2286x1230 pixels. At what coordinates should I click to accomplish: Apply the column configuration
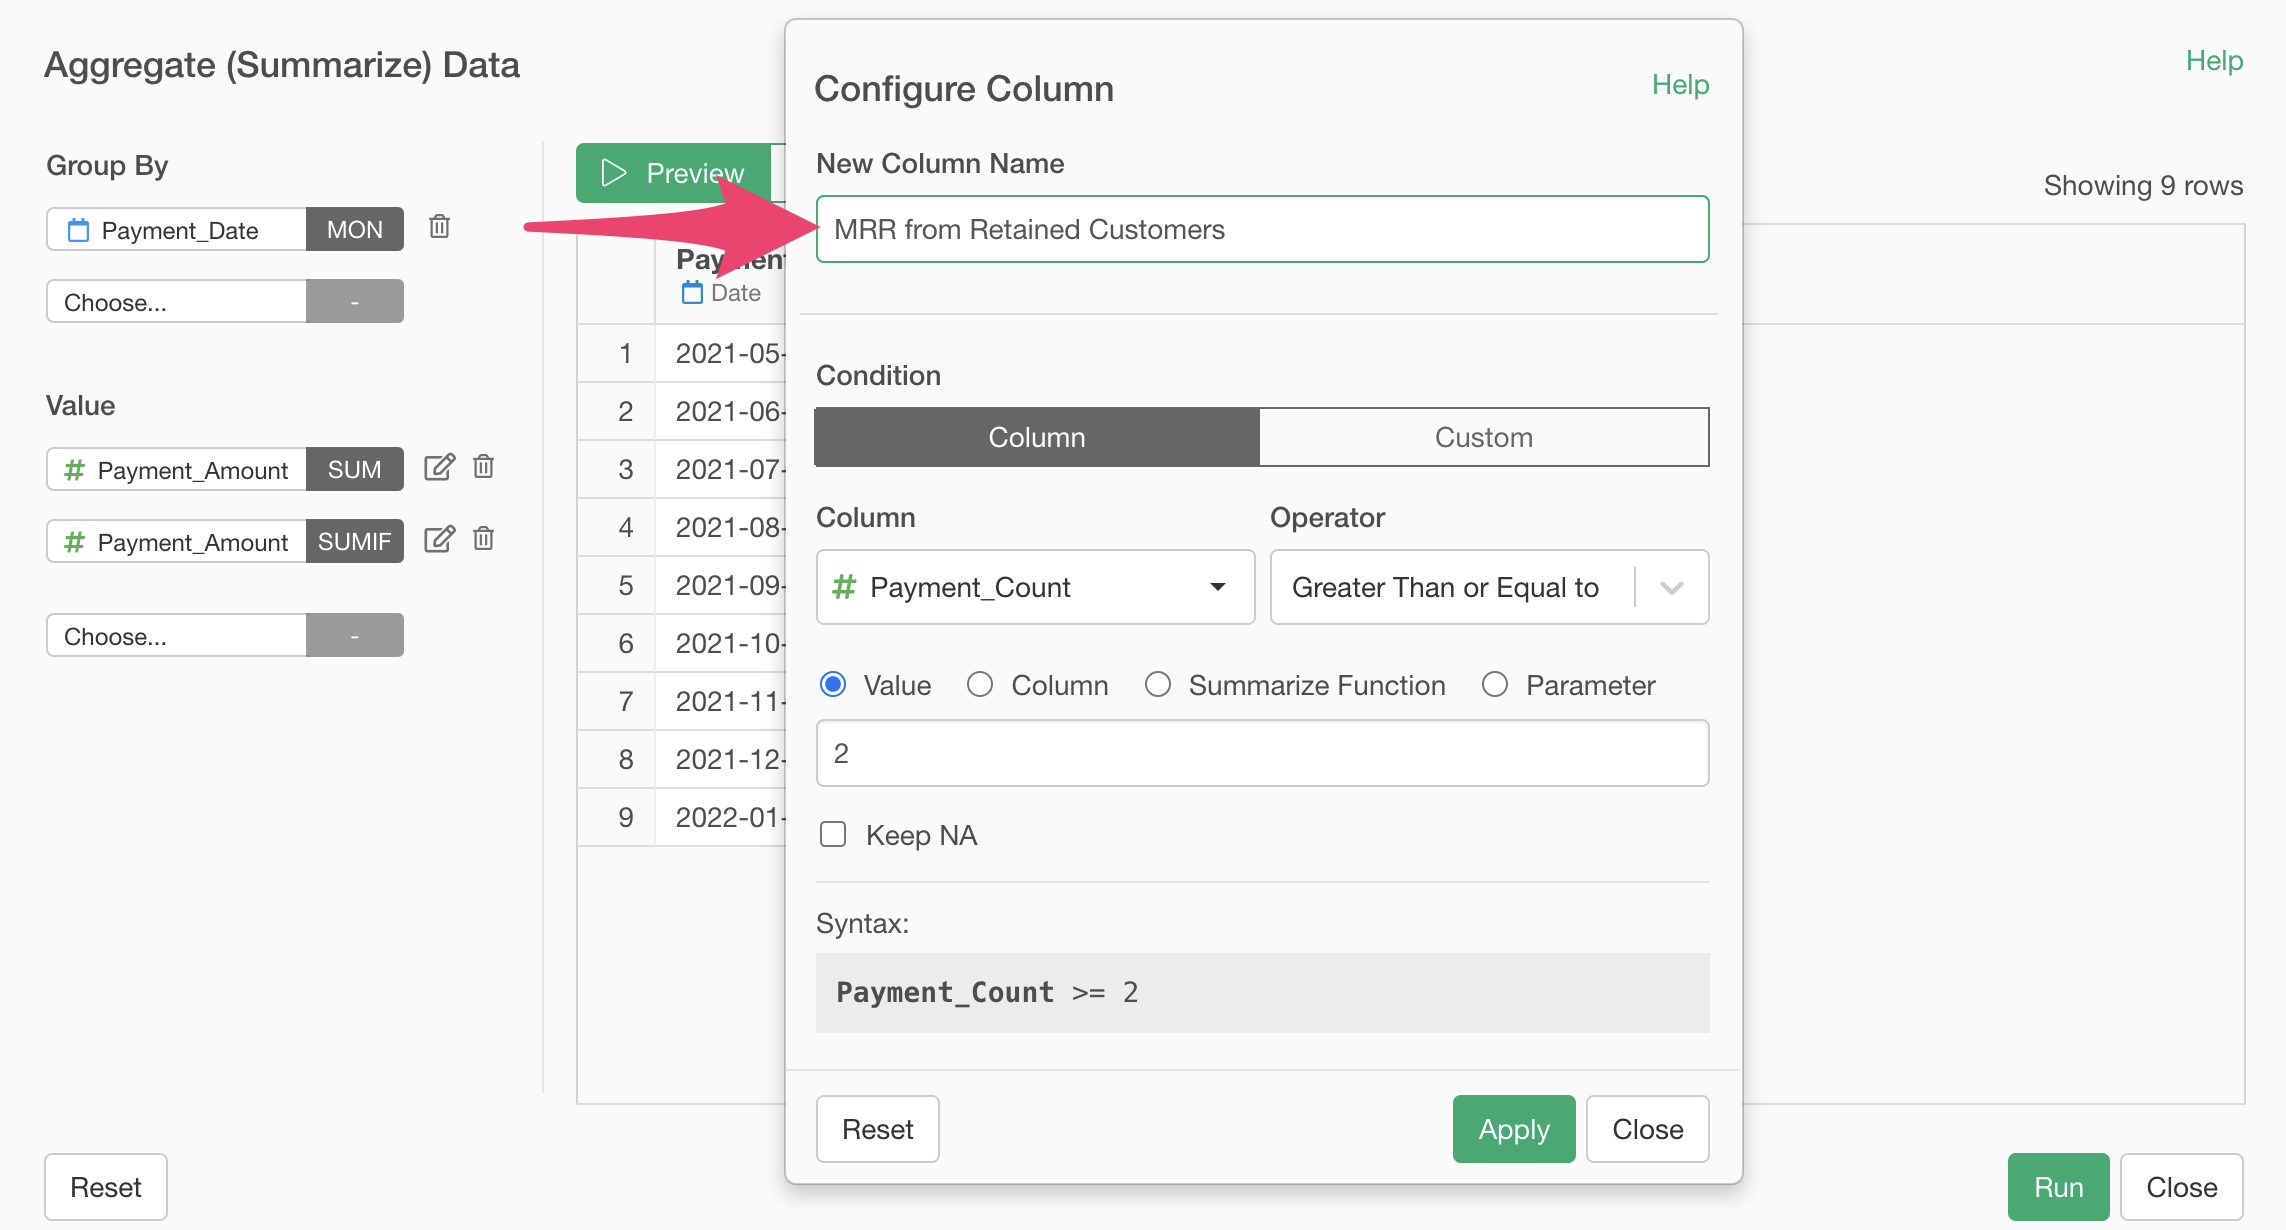pyautogui.click(x=1513, y=1129)
